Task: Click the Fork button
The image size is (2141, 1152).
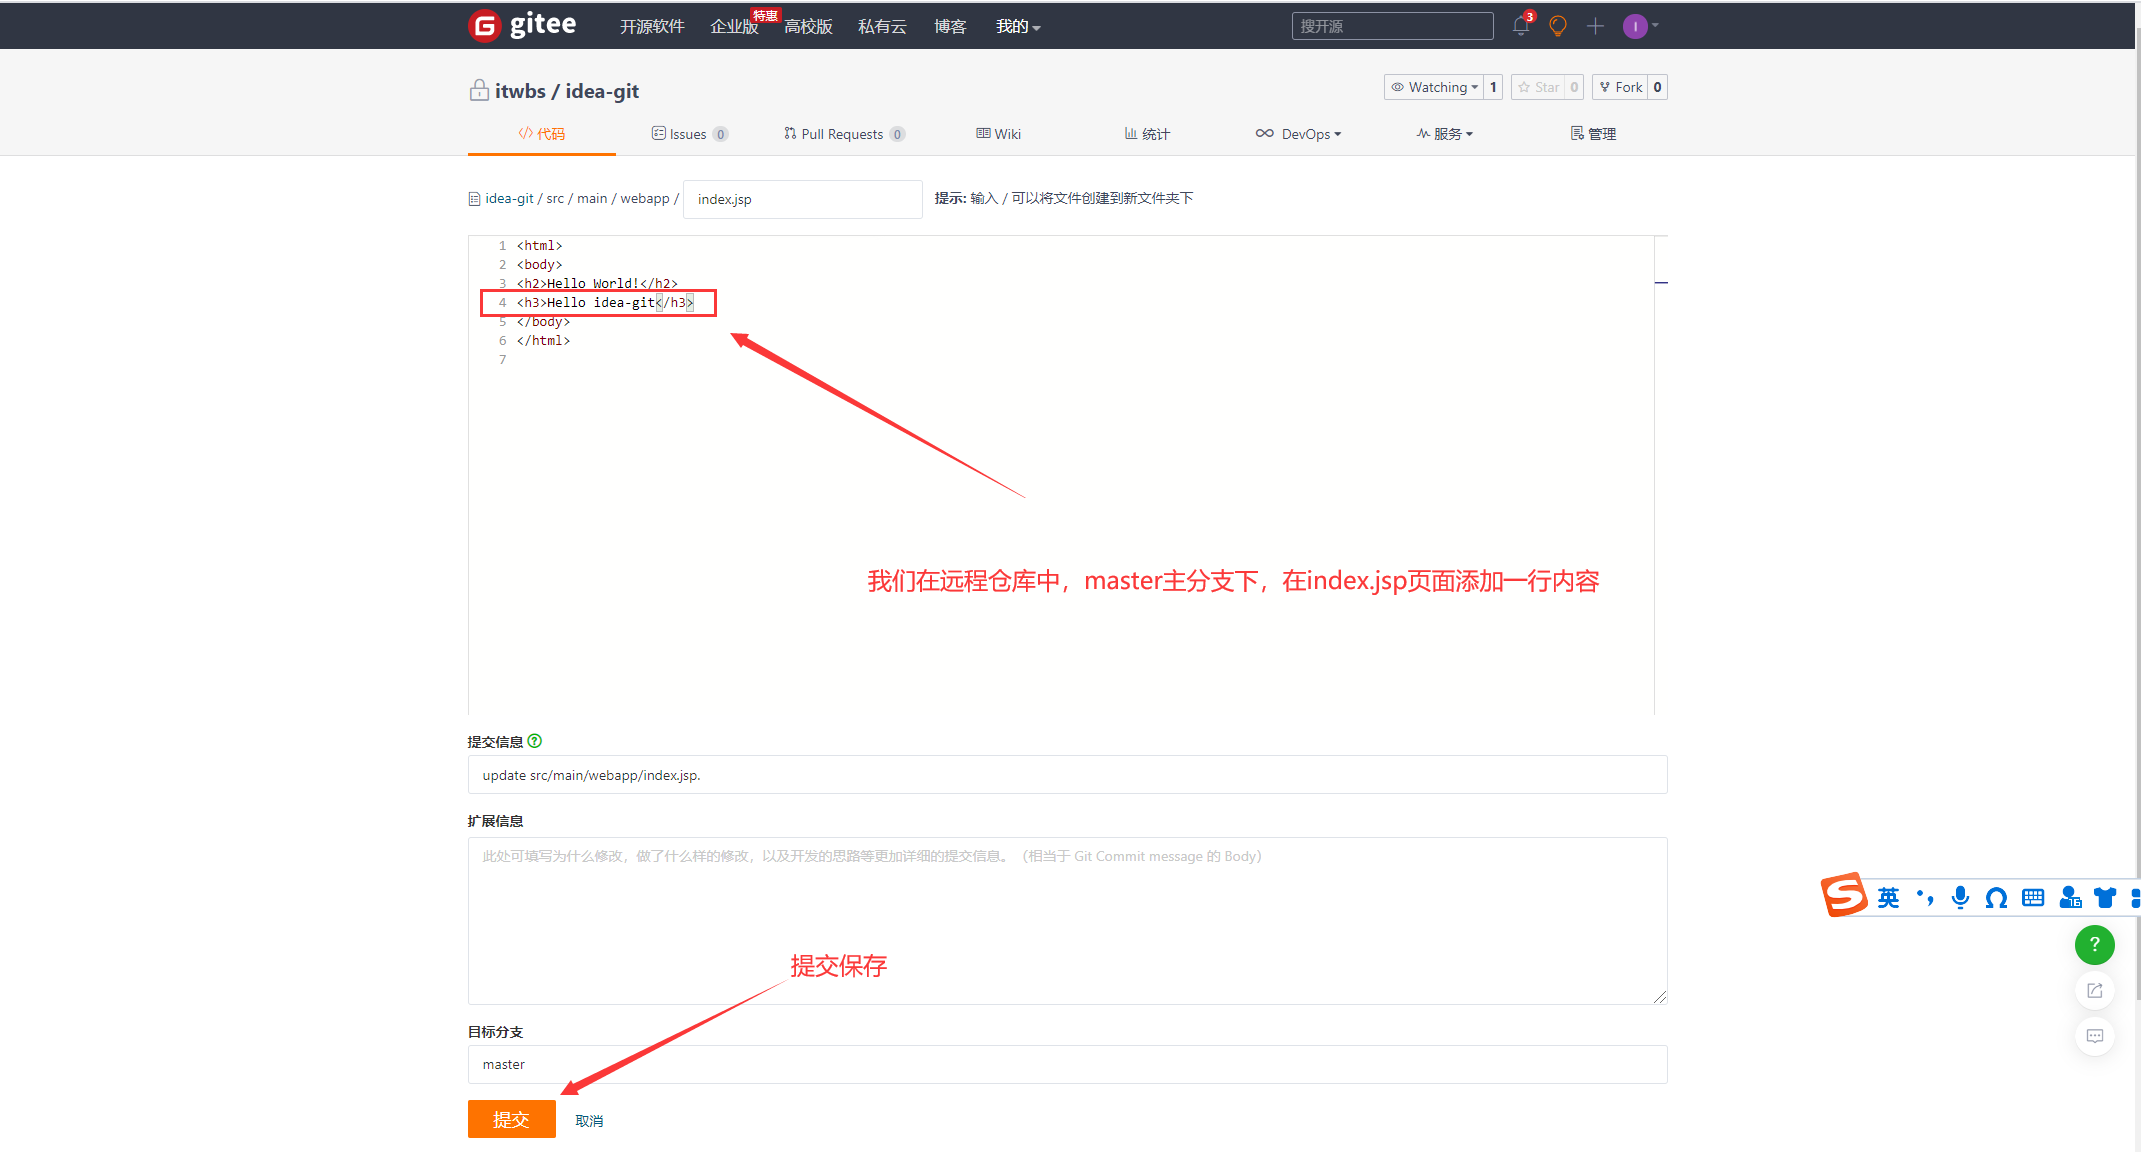Action: point(1619,87)
